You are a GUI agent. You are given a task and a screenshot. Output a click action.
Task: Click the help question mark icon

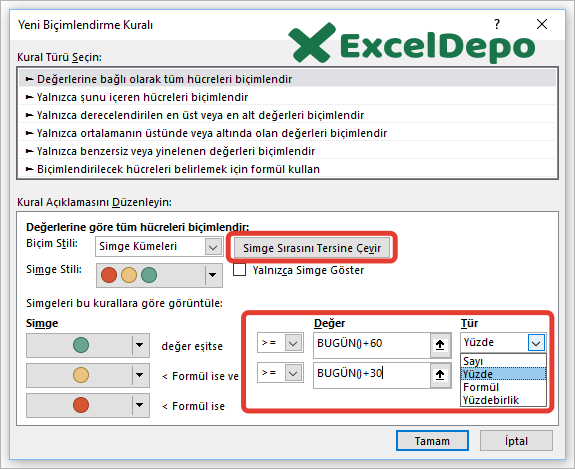click(497, 24)
